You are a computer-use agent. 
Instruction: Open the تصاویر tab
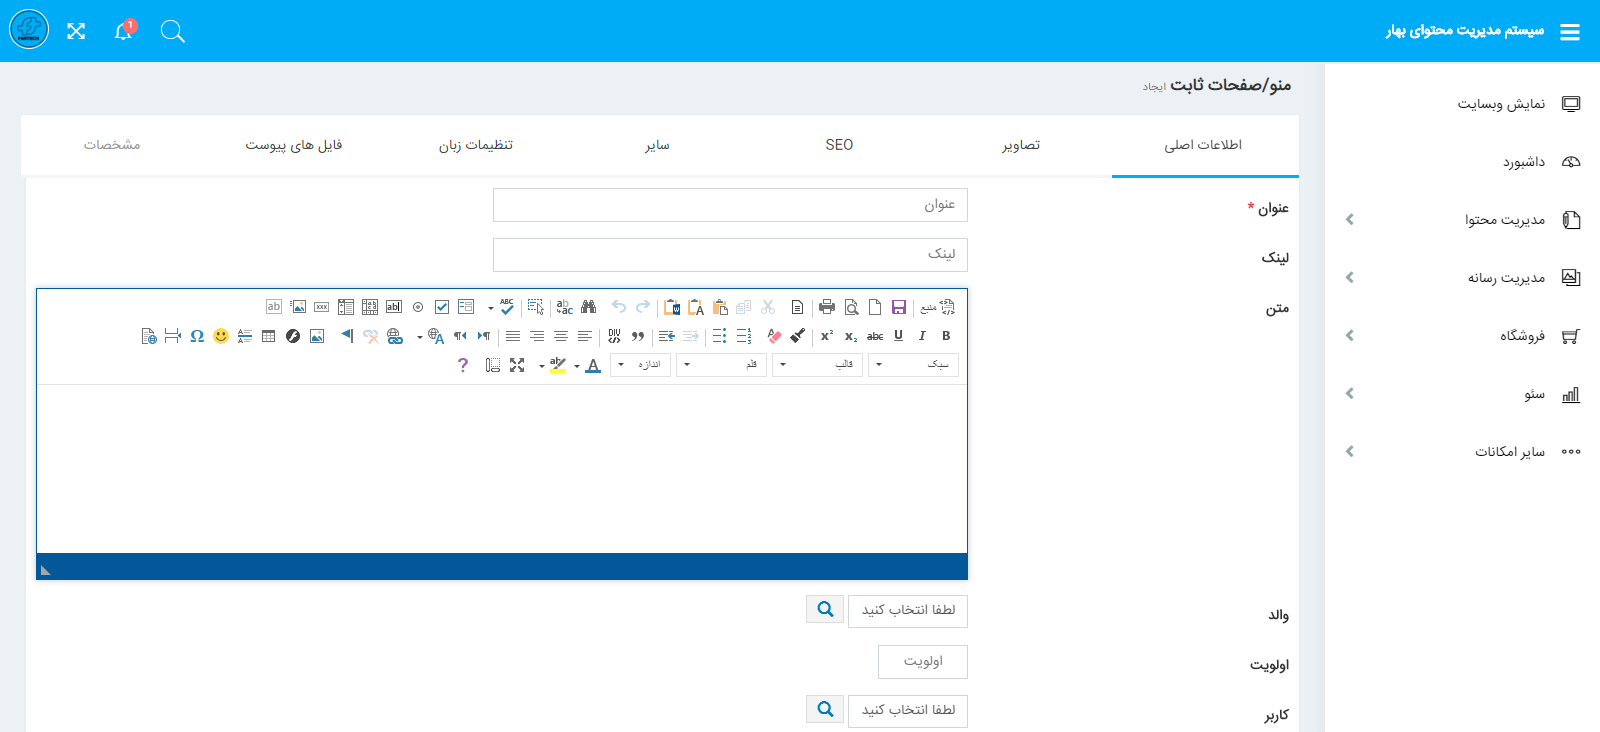[x=1021, y=145]
